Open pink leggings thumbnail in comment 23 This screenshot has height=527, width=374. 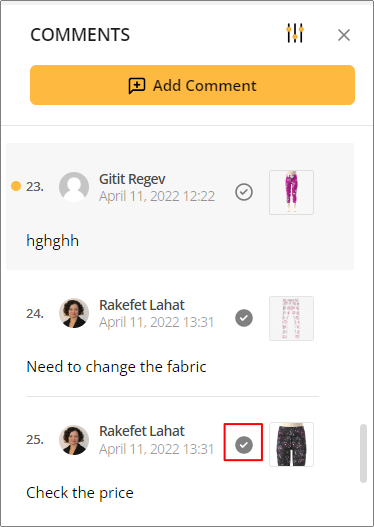[291, 192]
